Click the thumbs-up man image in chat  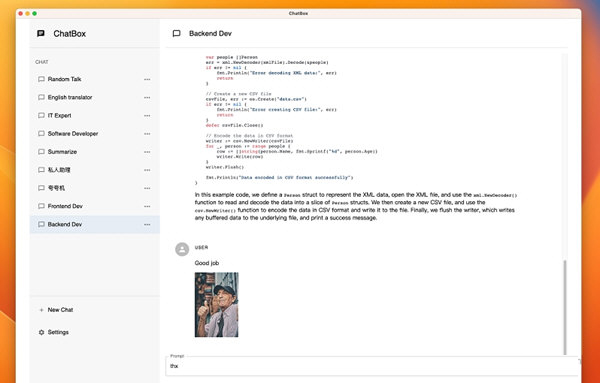tap(217, 305)
